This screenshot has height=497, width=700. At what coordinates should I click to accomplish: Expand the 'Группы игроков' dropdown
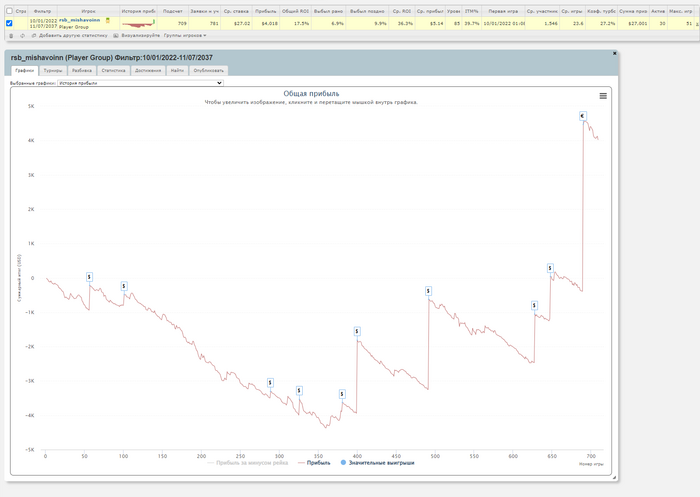(x=185, y=35)
